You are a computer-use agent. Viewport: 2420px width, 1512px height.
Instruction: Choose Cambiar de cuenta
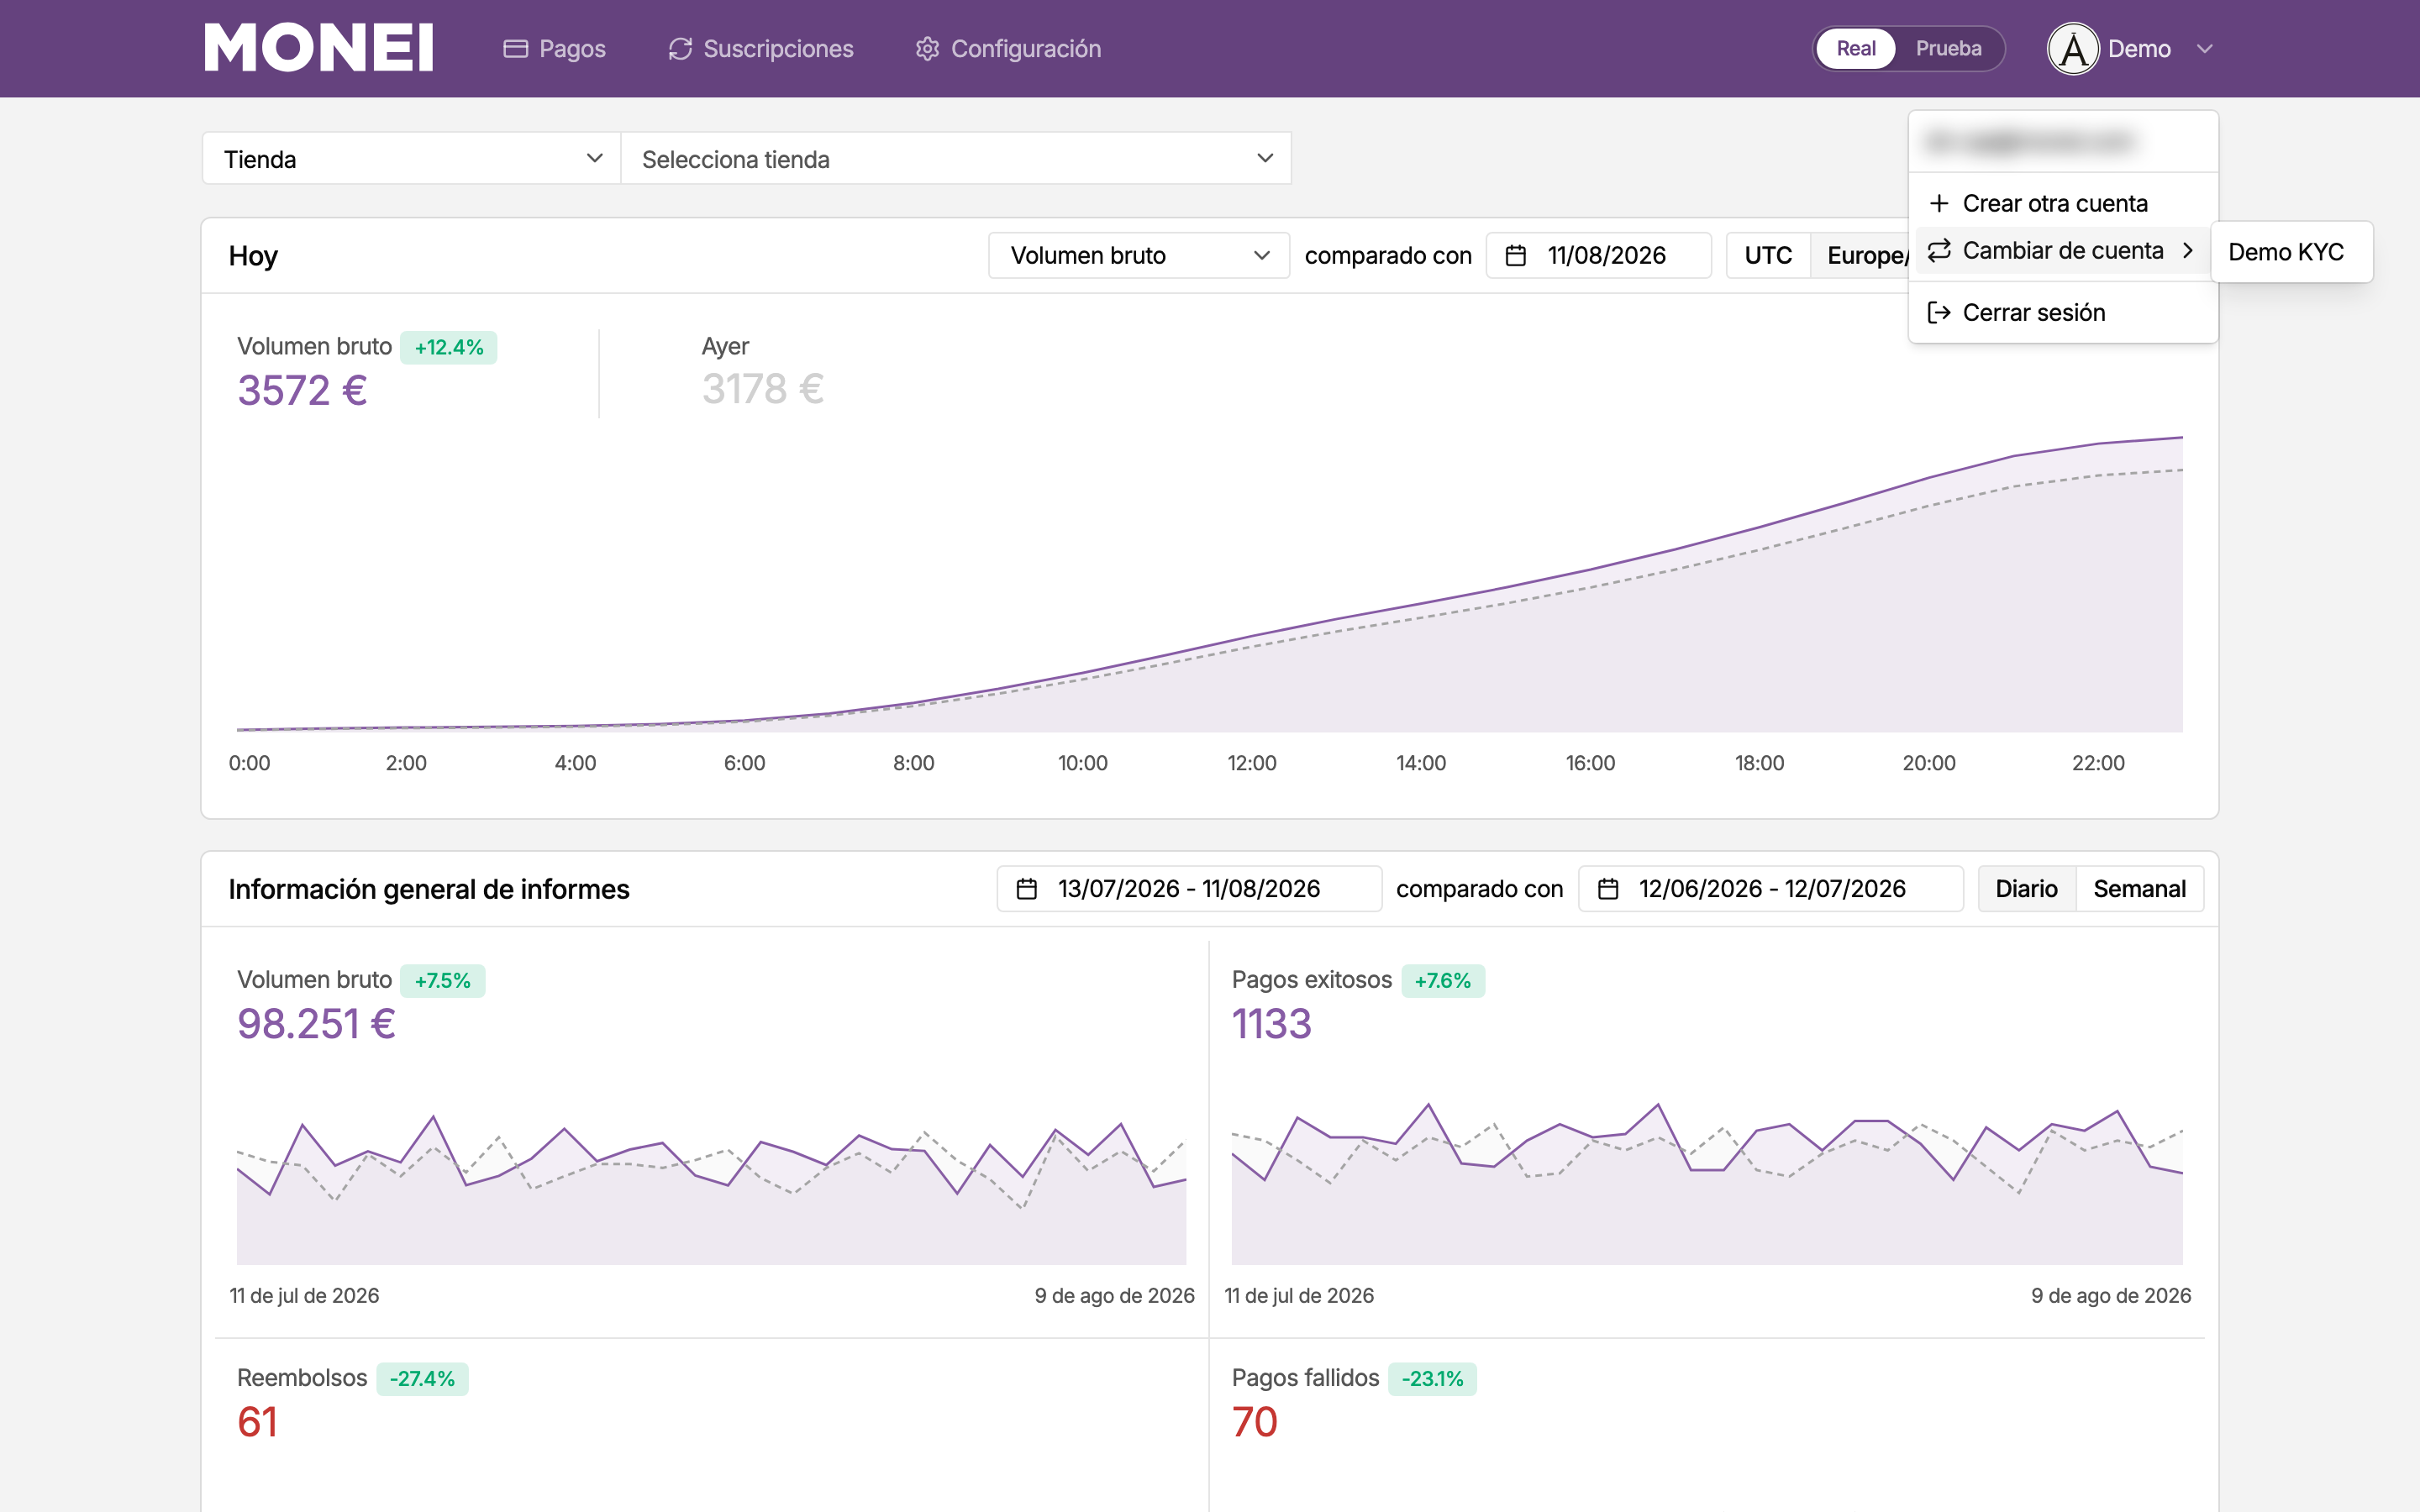pos(2063,251)
